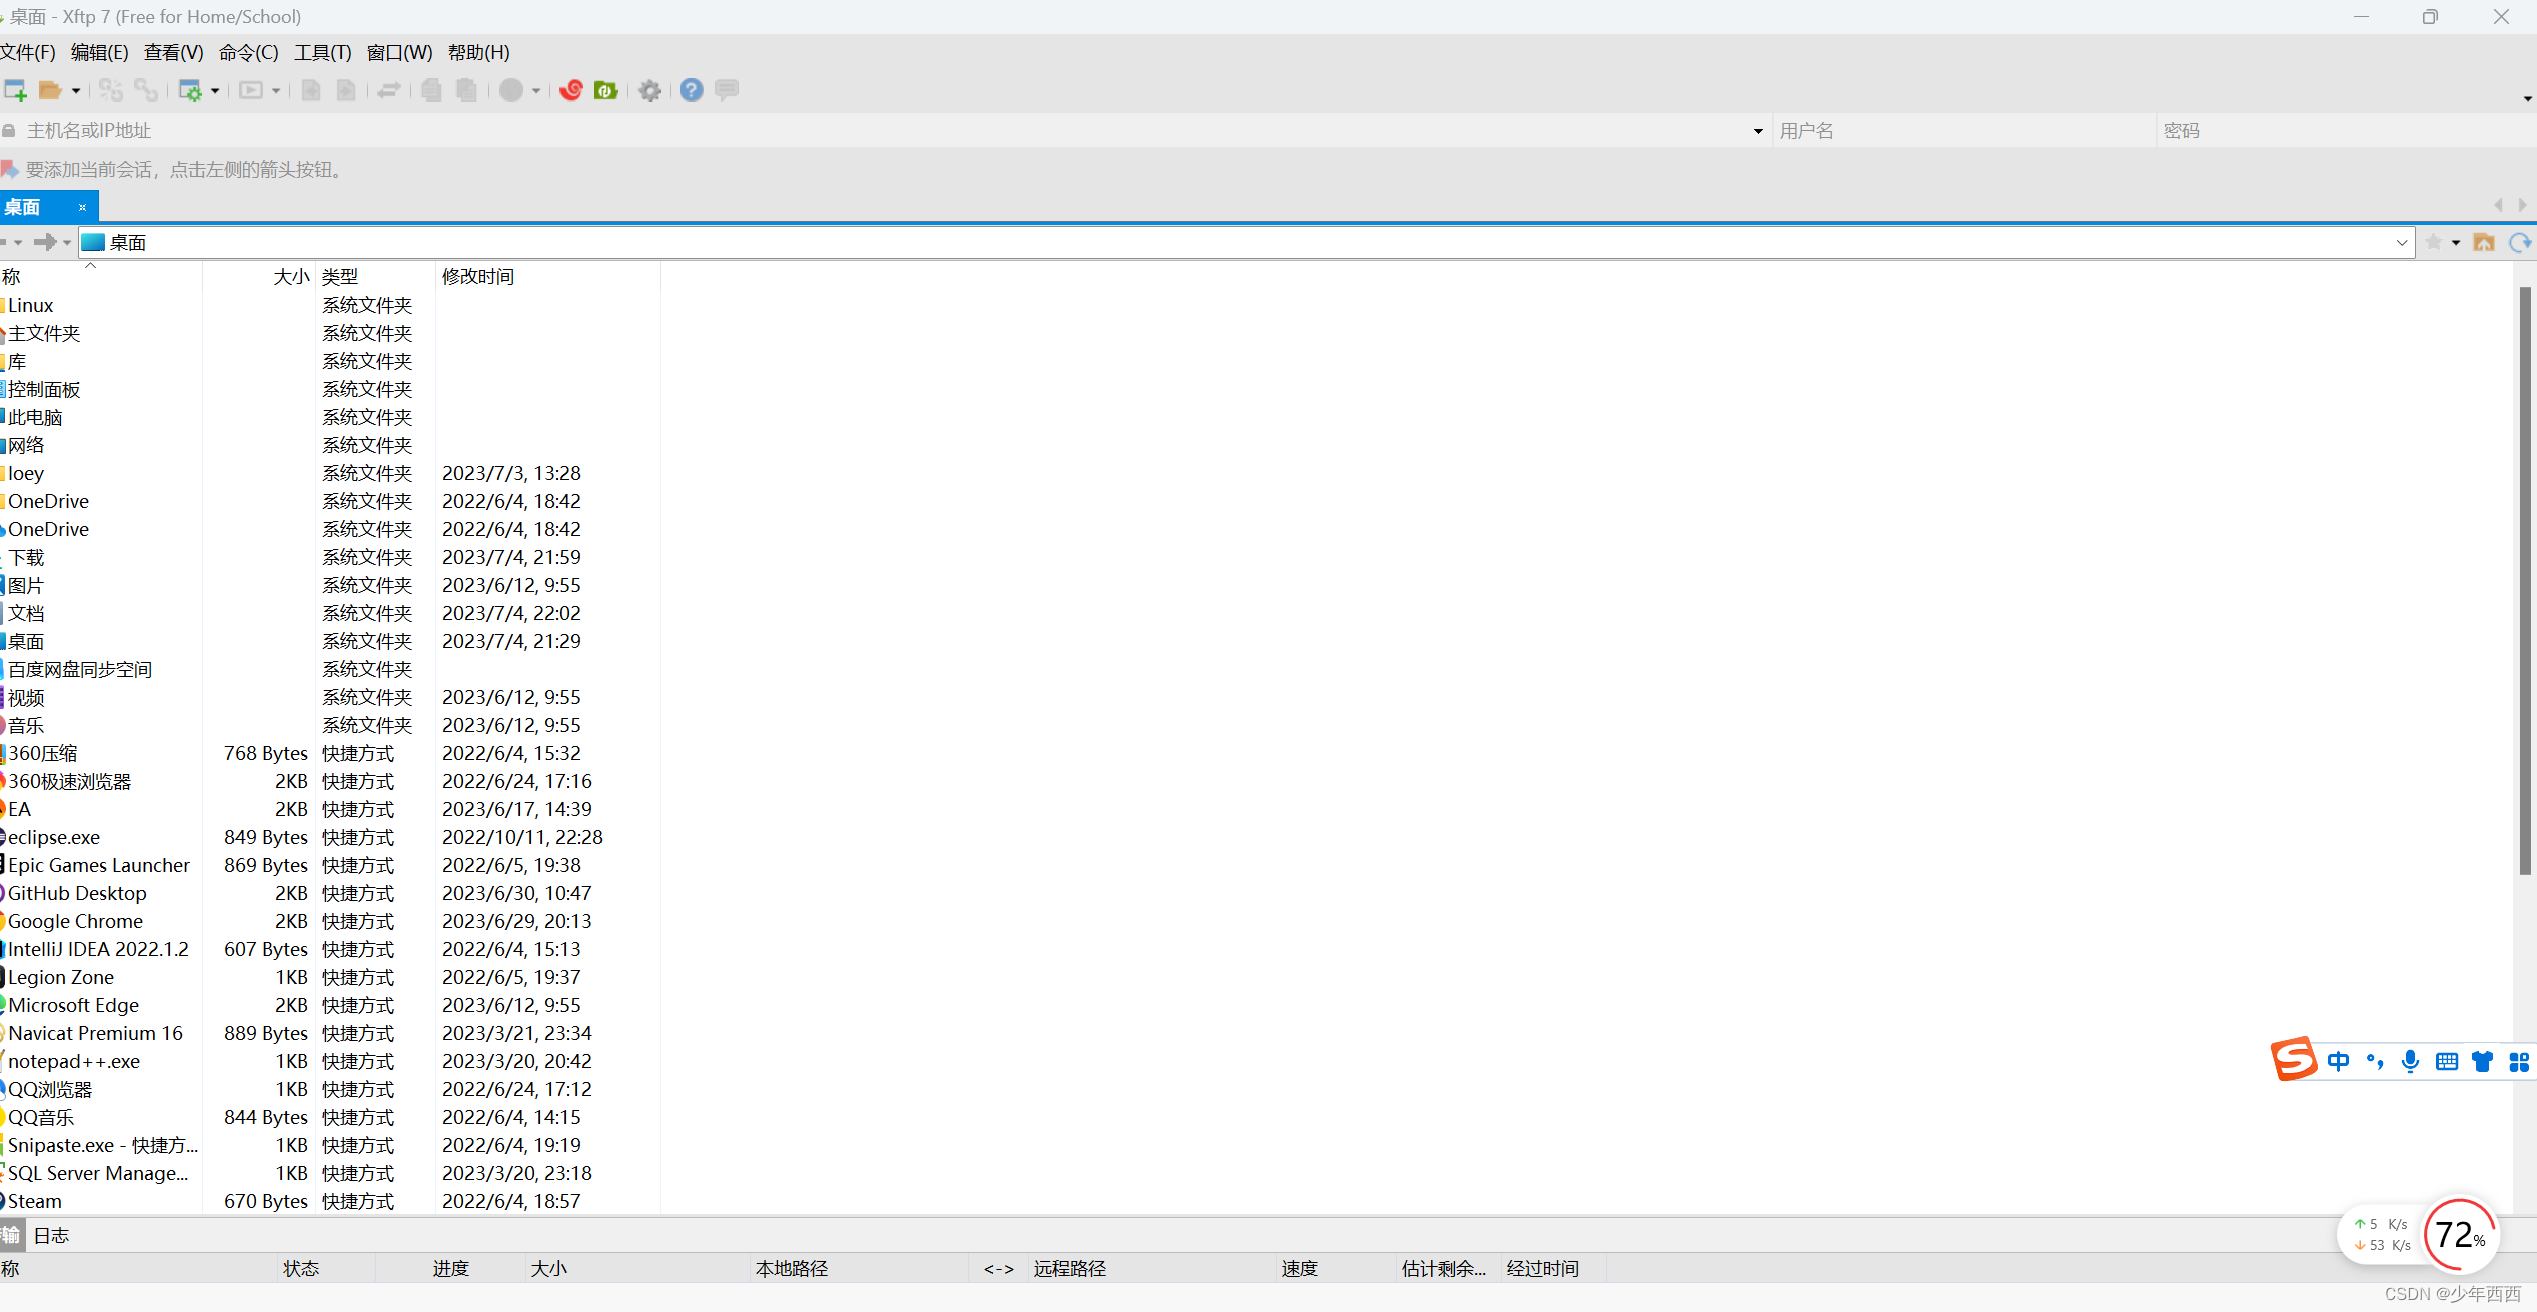Expand the globe icon dropdown arrow
Image resolution: width=2537 pixels, height=1312 pixels.
click(536, 91)
